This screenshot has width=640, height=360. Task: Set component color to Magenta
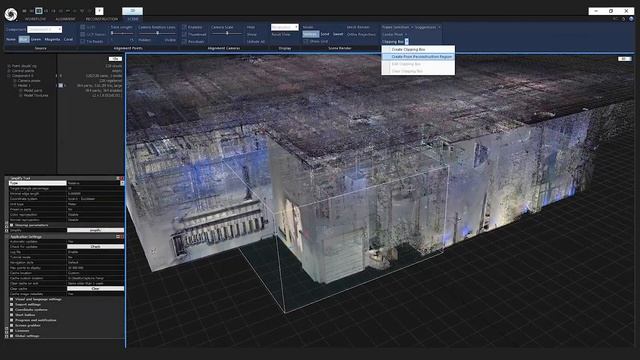52,40
